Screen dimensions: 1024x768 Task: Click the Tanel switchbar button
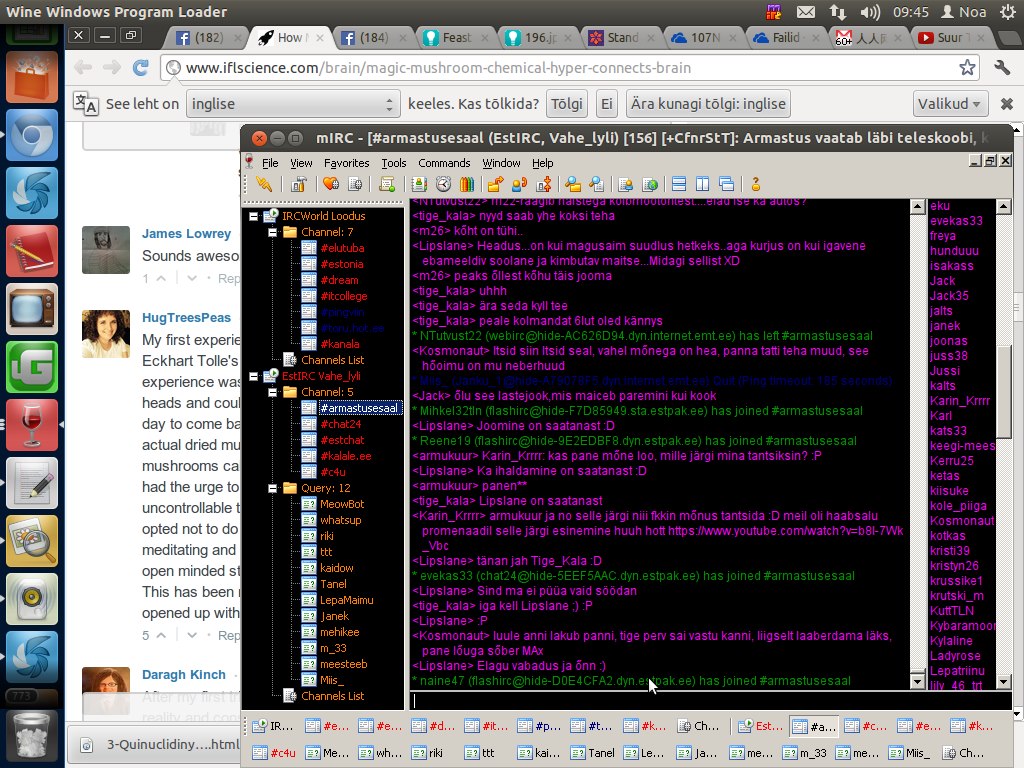[x=594, y=753]
